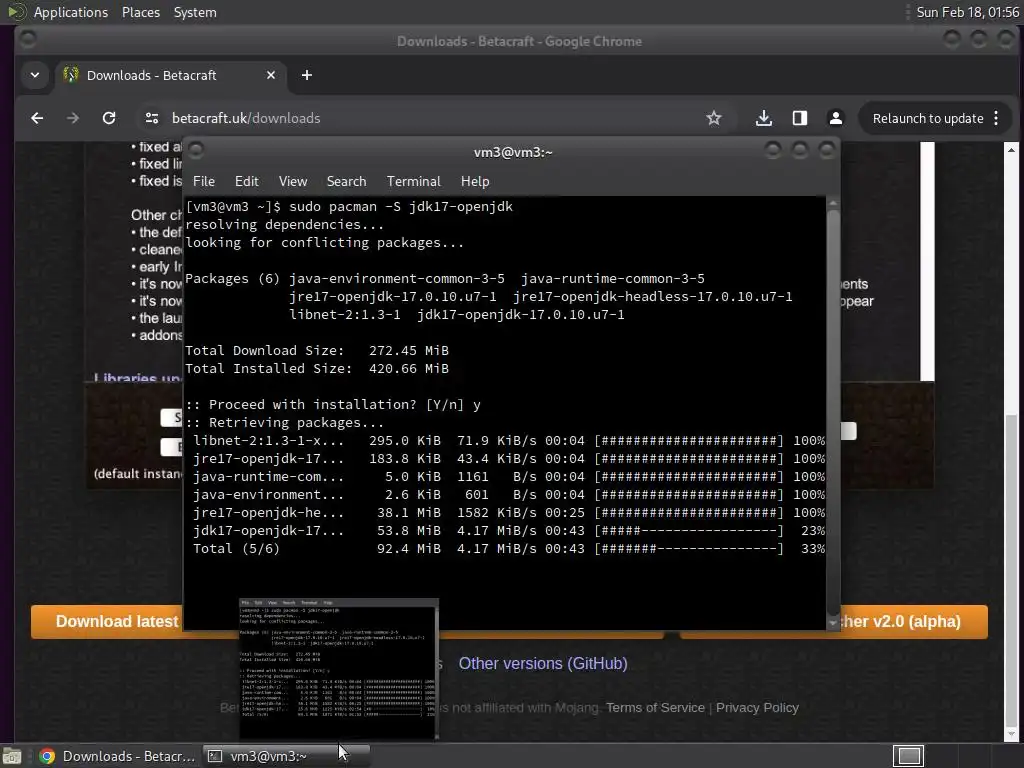Image resolution: width=1024 pixels, height=768 pixels.
Task: Reload the Betacraft downloads page
Action: pyautogui.click(x=109, y=118)
